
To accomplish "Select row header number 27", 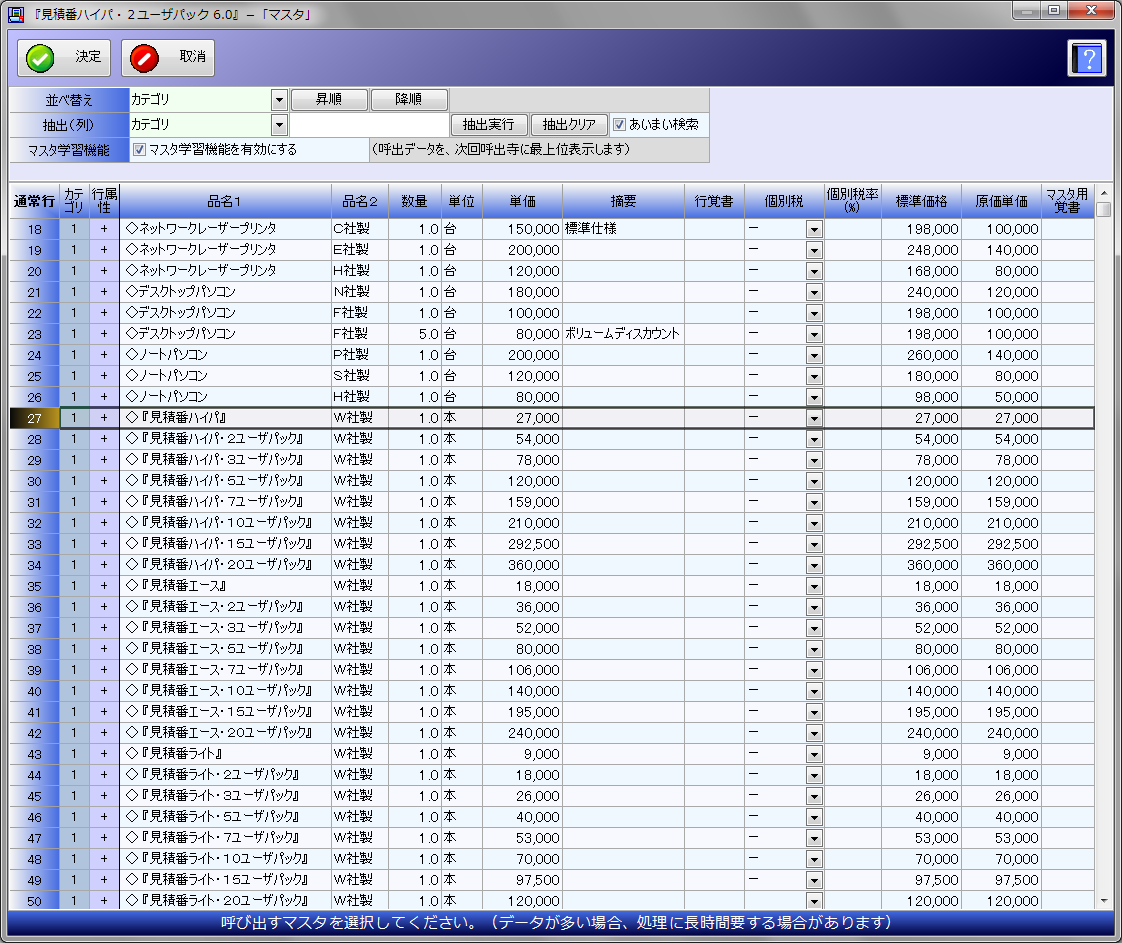I will [34, 419].
